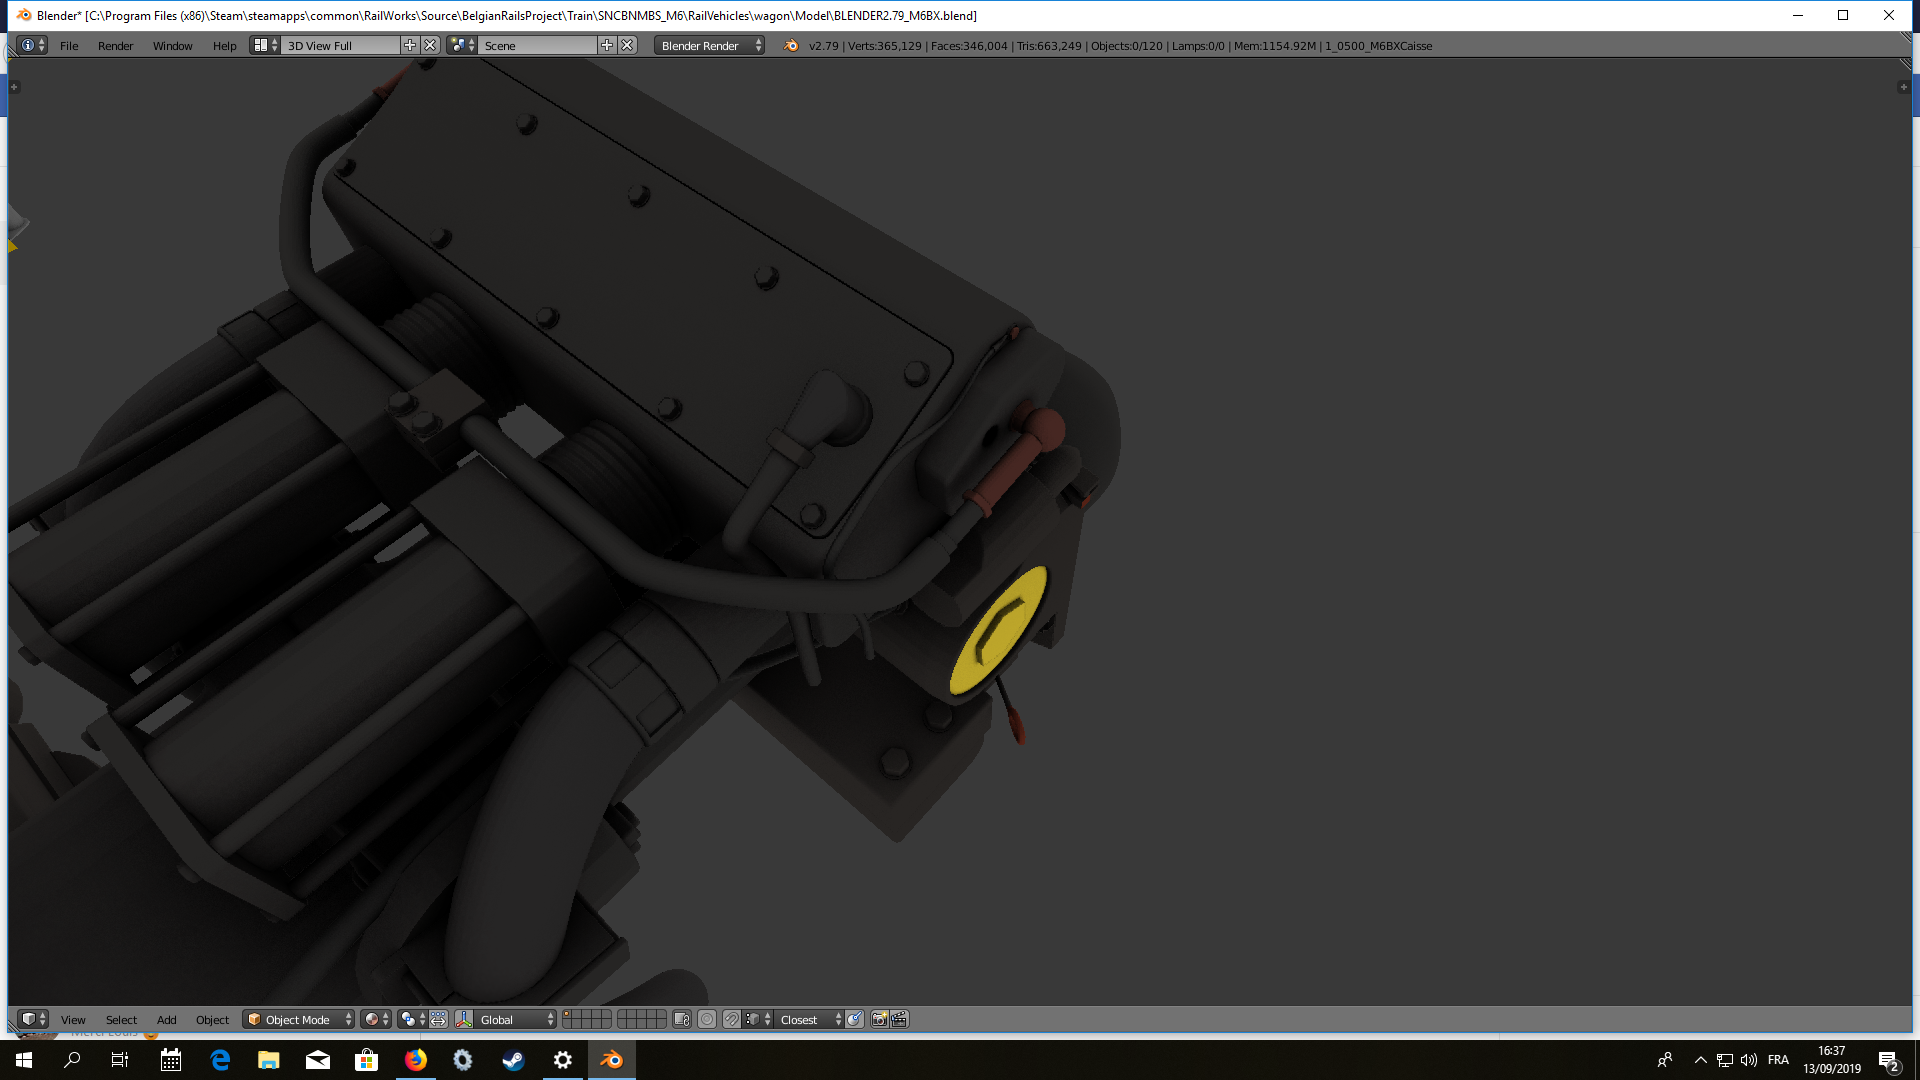
Task: Click the render OpenGL image camera icon
Action: tap(879, 1019)
